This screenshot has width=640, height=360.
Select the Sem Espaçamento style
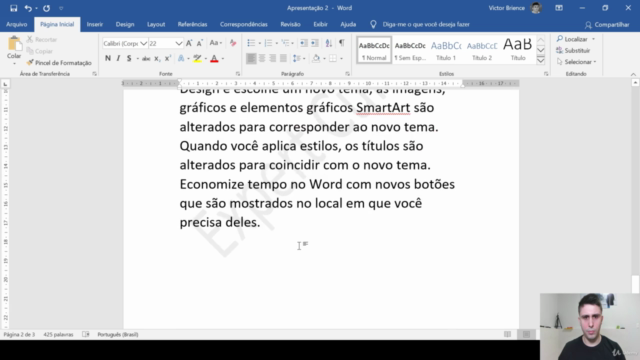pyautogui.click(x=410, y=50)
